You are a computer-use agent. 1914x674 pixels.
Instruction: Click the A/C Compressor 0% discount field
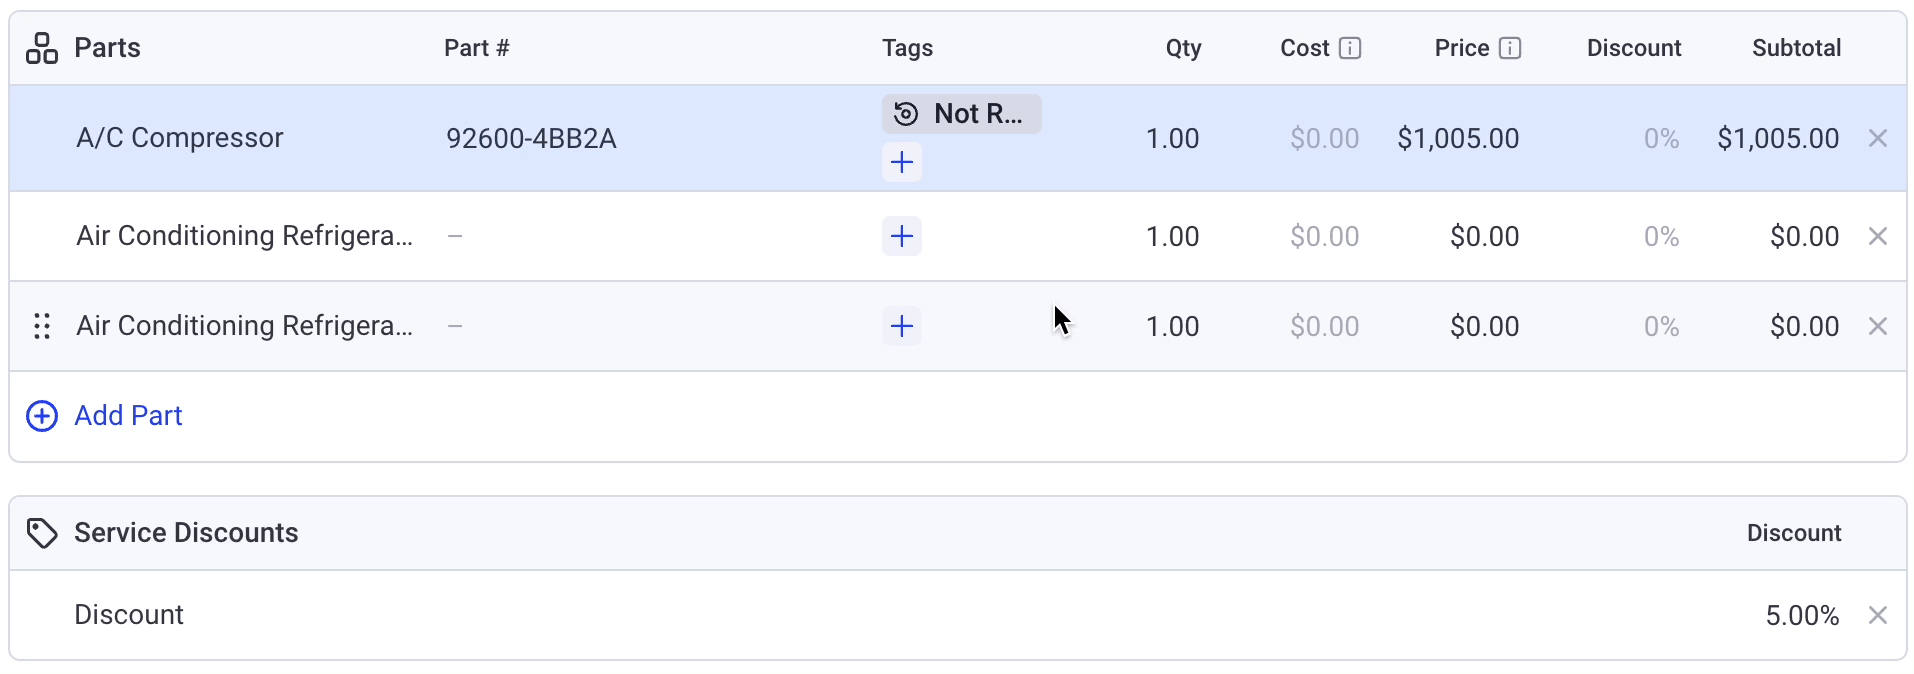[x=1661, y=138]
